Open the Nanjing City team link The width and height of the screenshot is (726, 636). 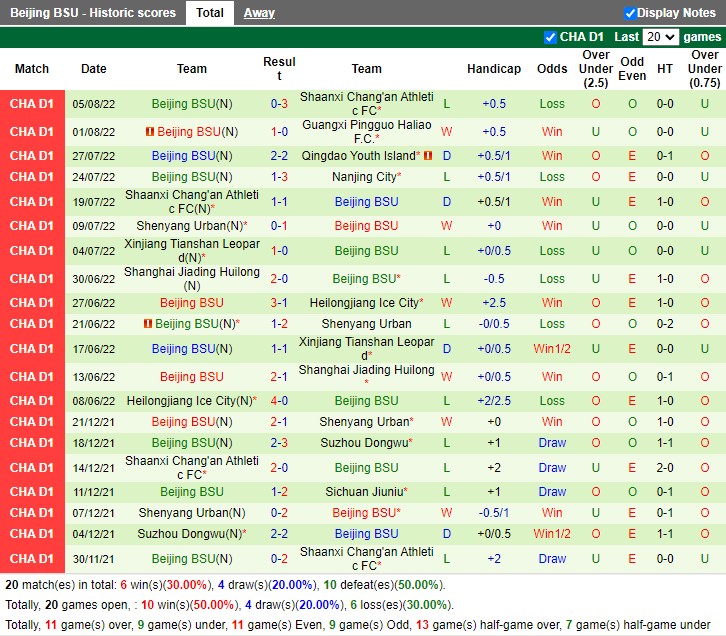point(364,177)
